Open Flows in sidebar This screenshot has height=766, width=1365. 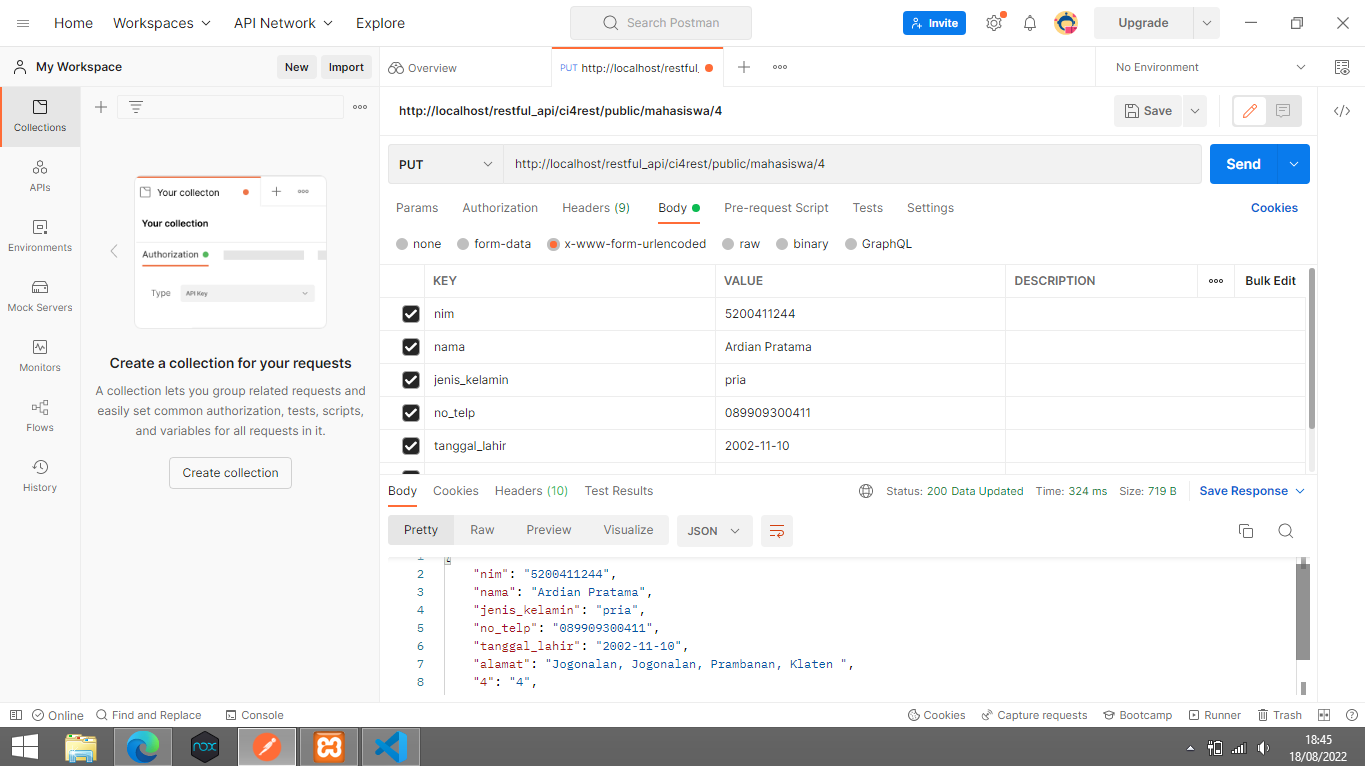[40, 417]
